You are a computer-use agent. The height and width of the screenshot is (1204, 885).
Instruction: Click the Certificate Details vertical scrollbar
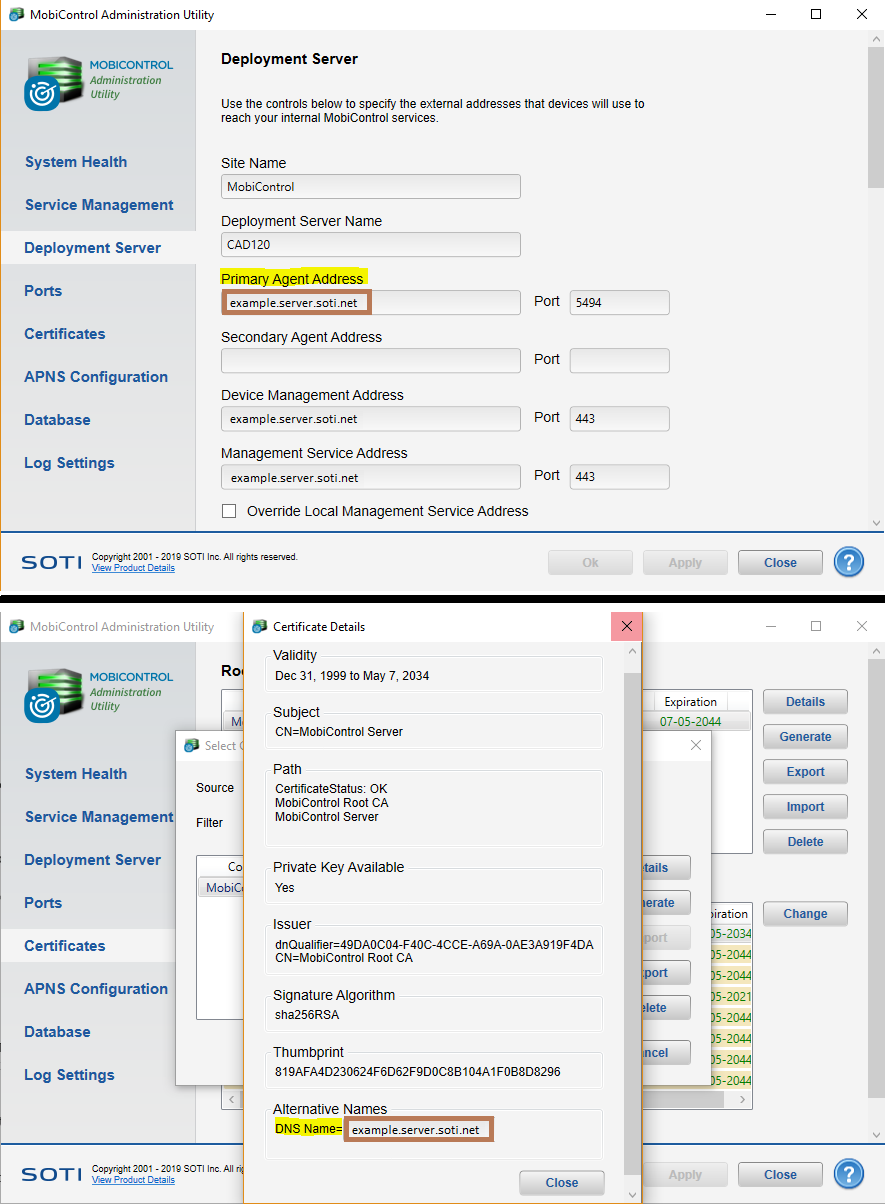(631, 900)
